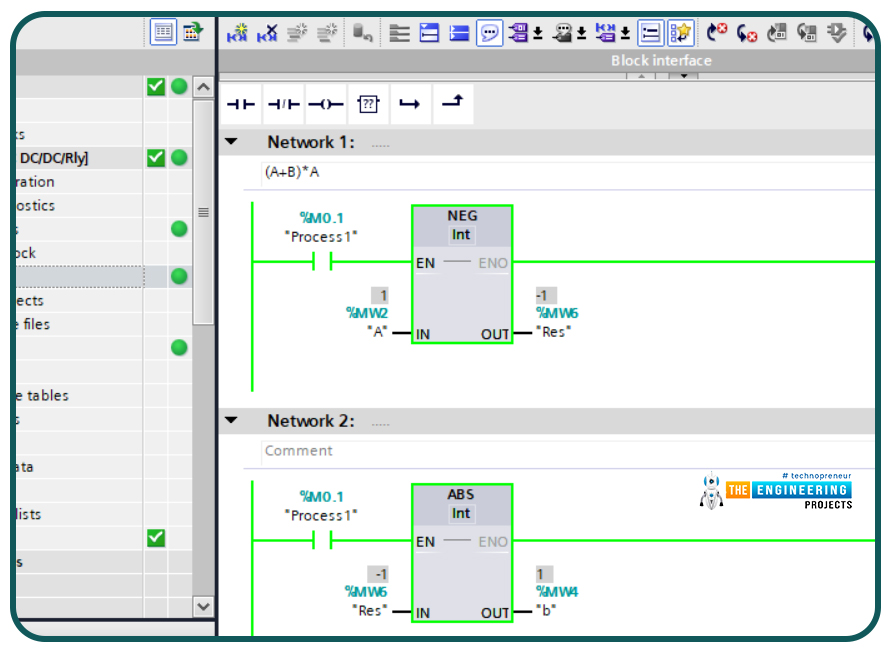
Task: Click the down arrow of the tree scrollbar
Action: [203, 606]
